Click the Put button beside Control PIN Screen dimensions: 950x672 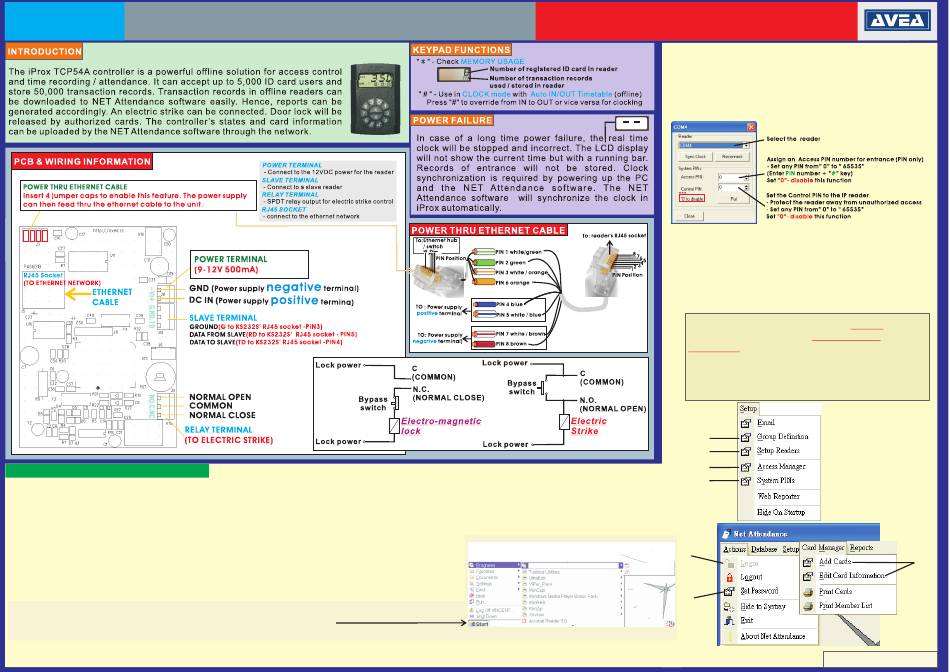pyautogui.click(x=733, y=199)
